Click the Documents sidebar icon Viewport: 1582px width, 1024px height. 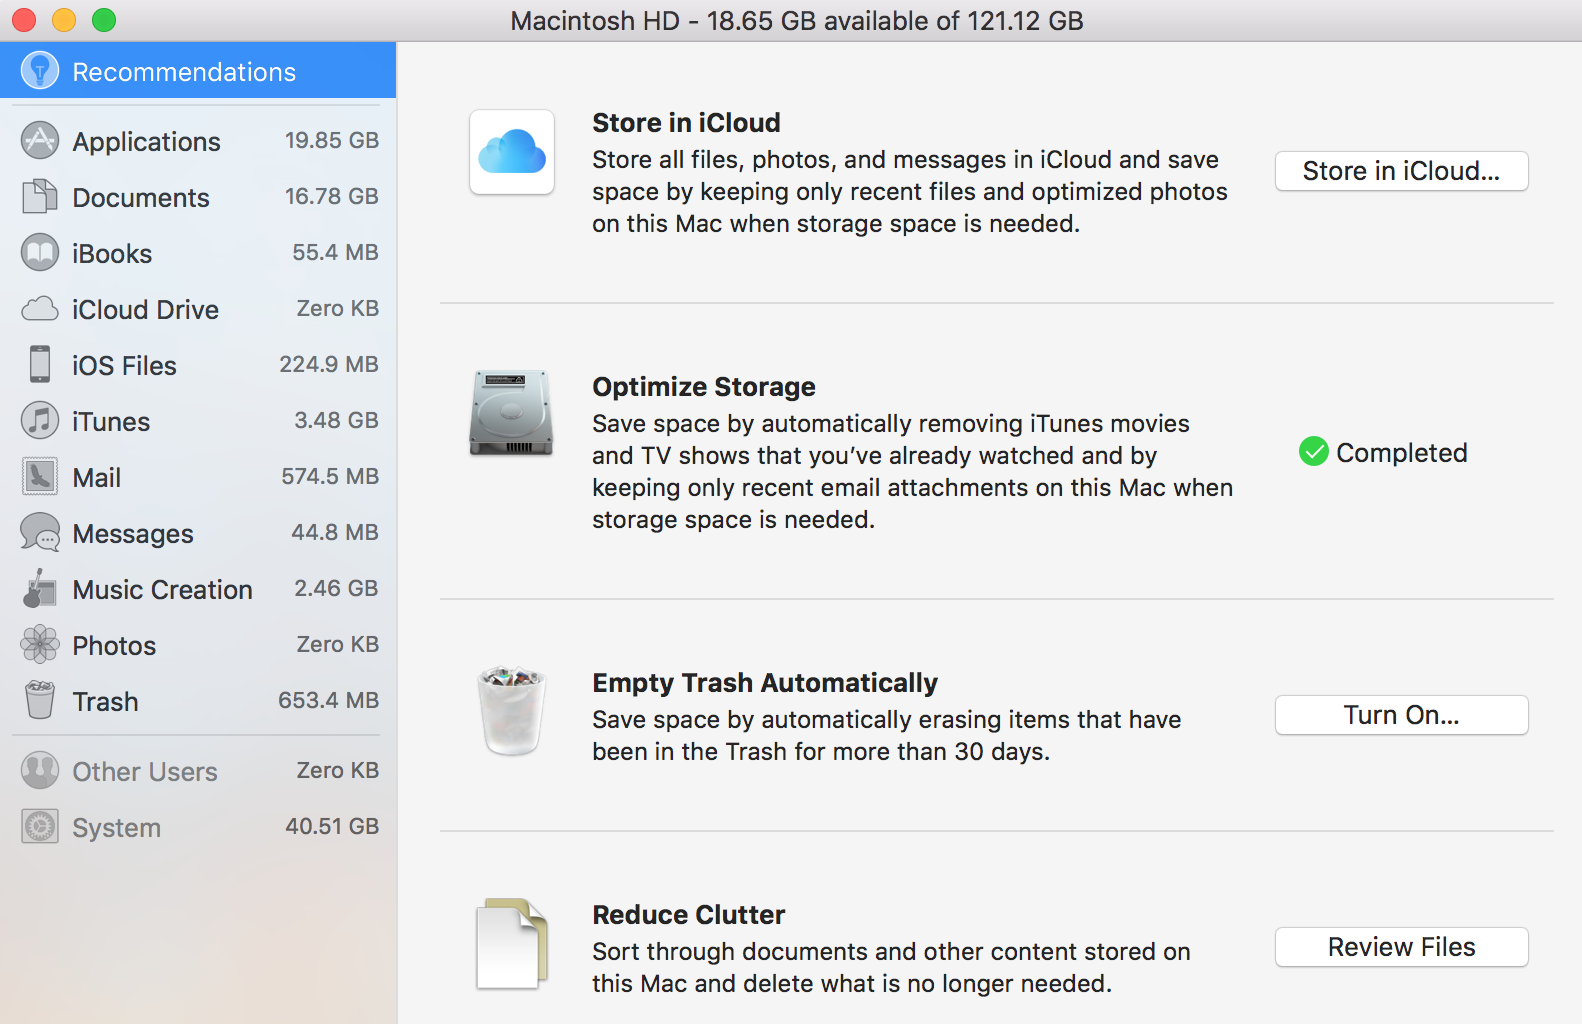[x=40, y=196]
